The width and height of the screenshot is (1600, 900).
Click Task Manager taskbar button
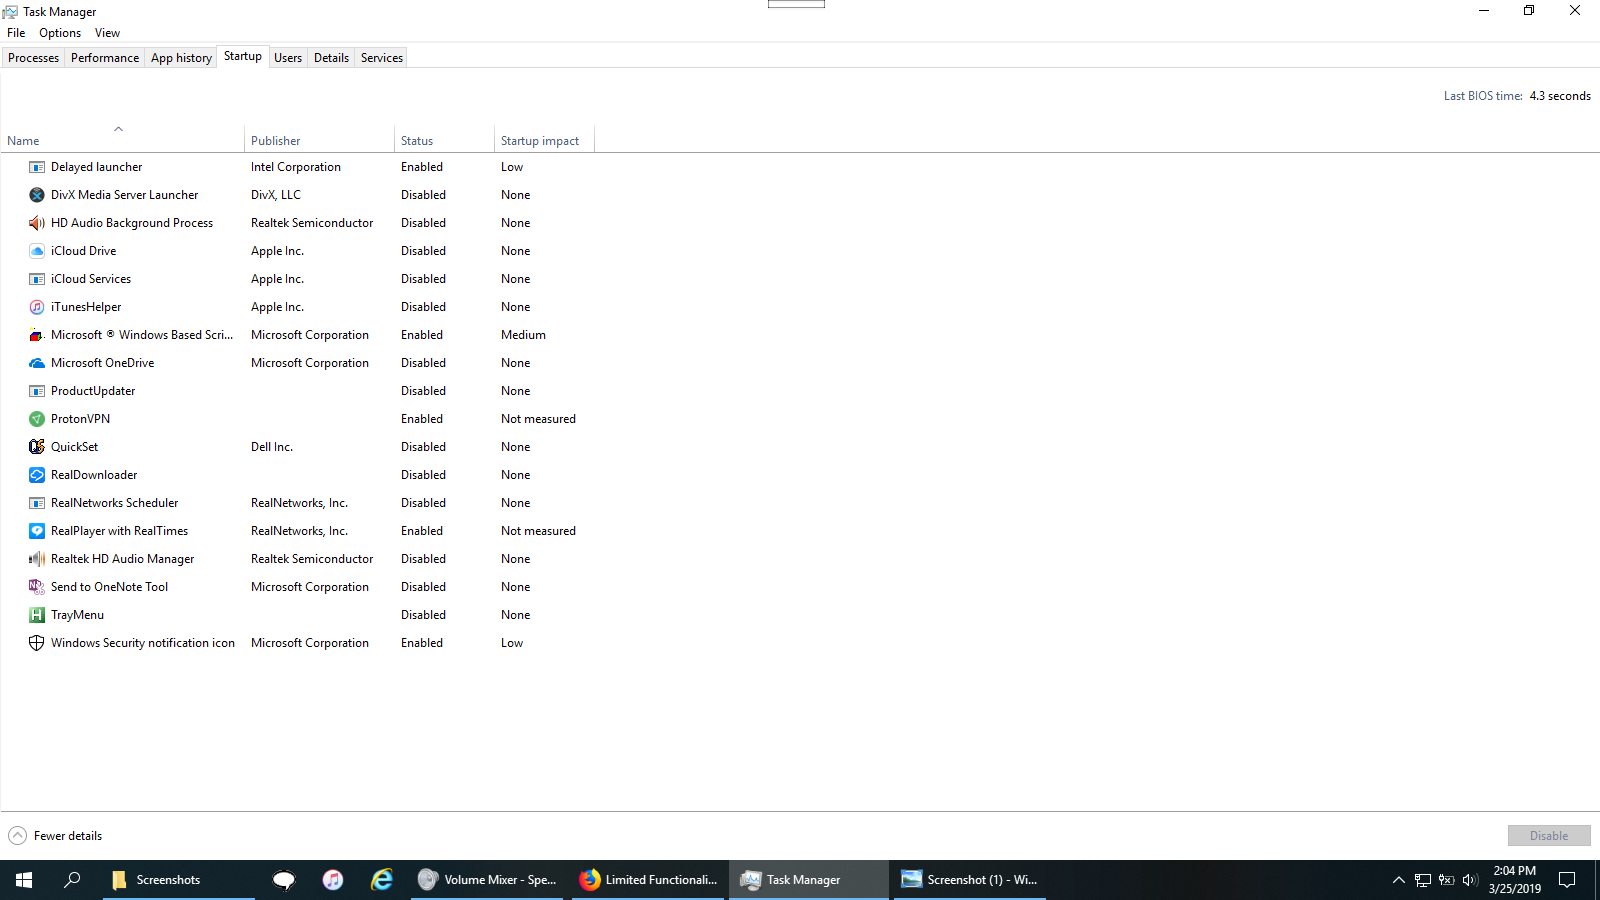(808, 880)
